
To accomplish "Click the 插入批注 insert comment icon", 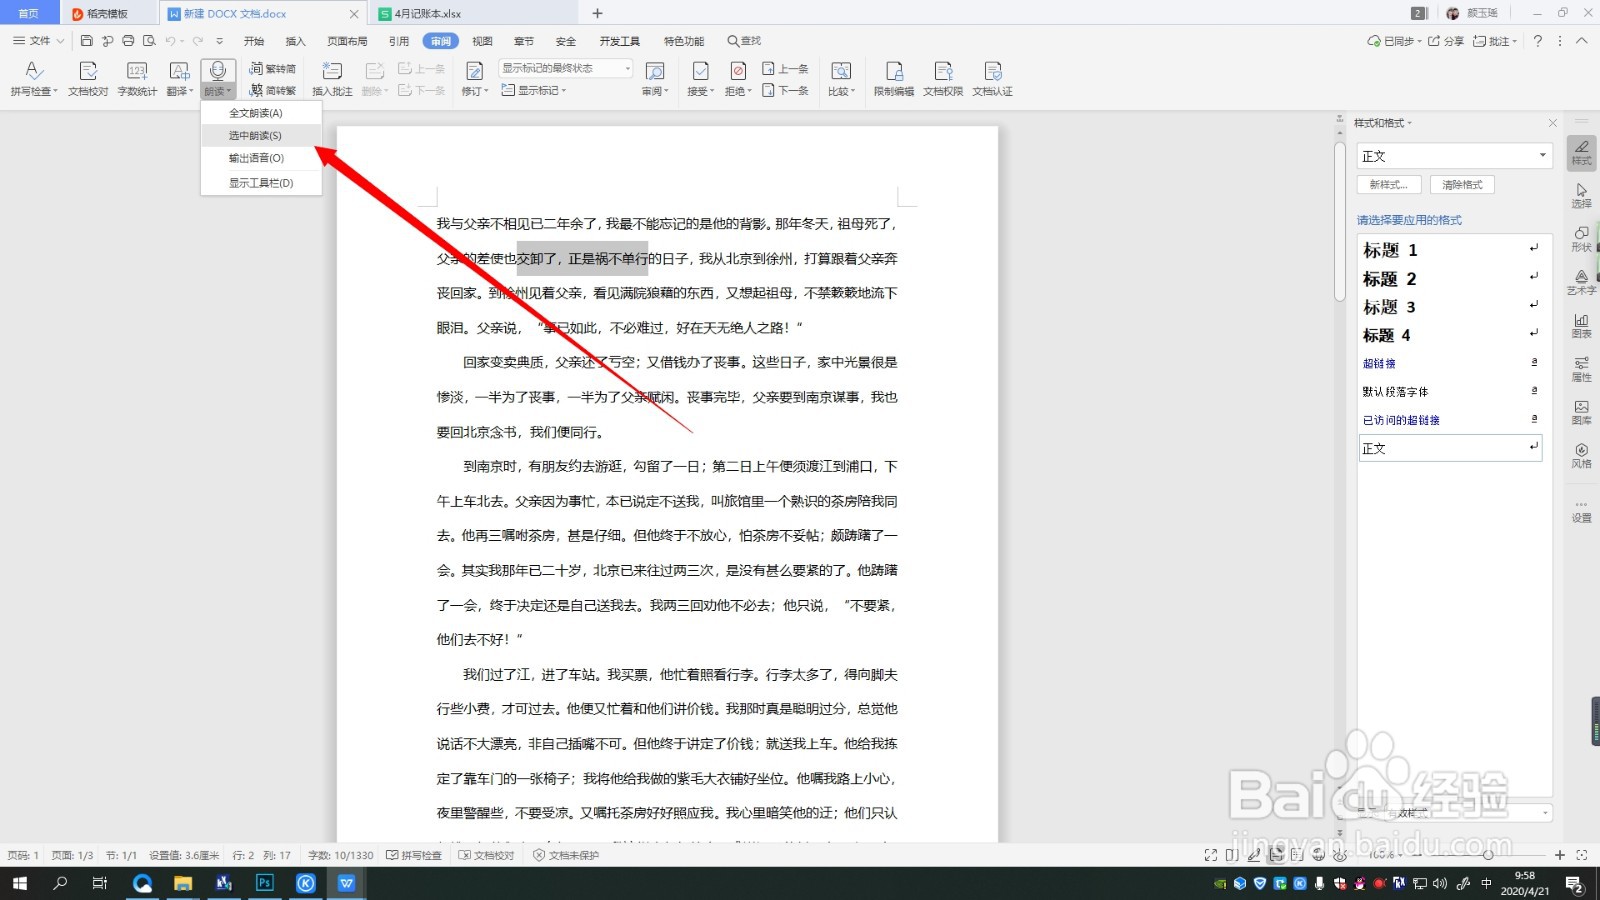I will point(331,78).
